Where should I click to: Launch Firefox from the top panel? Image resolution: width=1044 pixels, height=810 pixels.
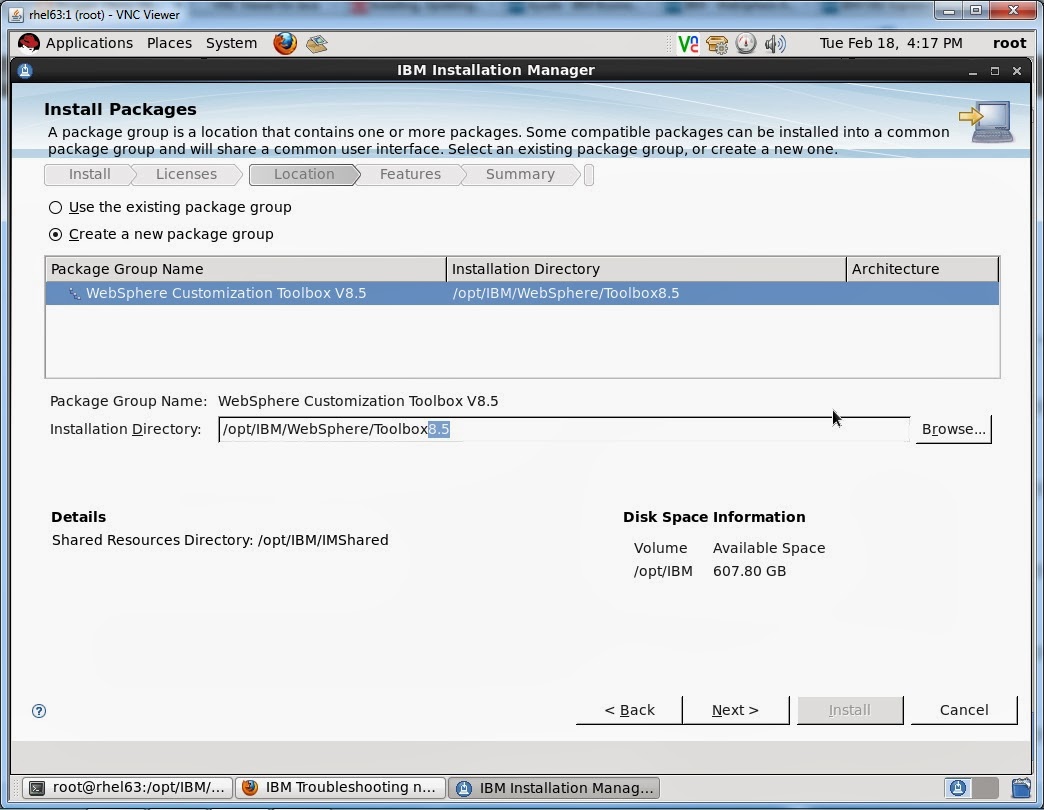285,43
